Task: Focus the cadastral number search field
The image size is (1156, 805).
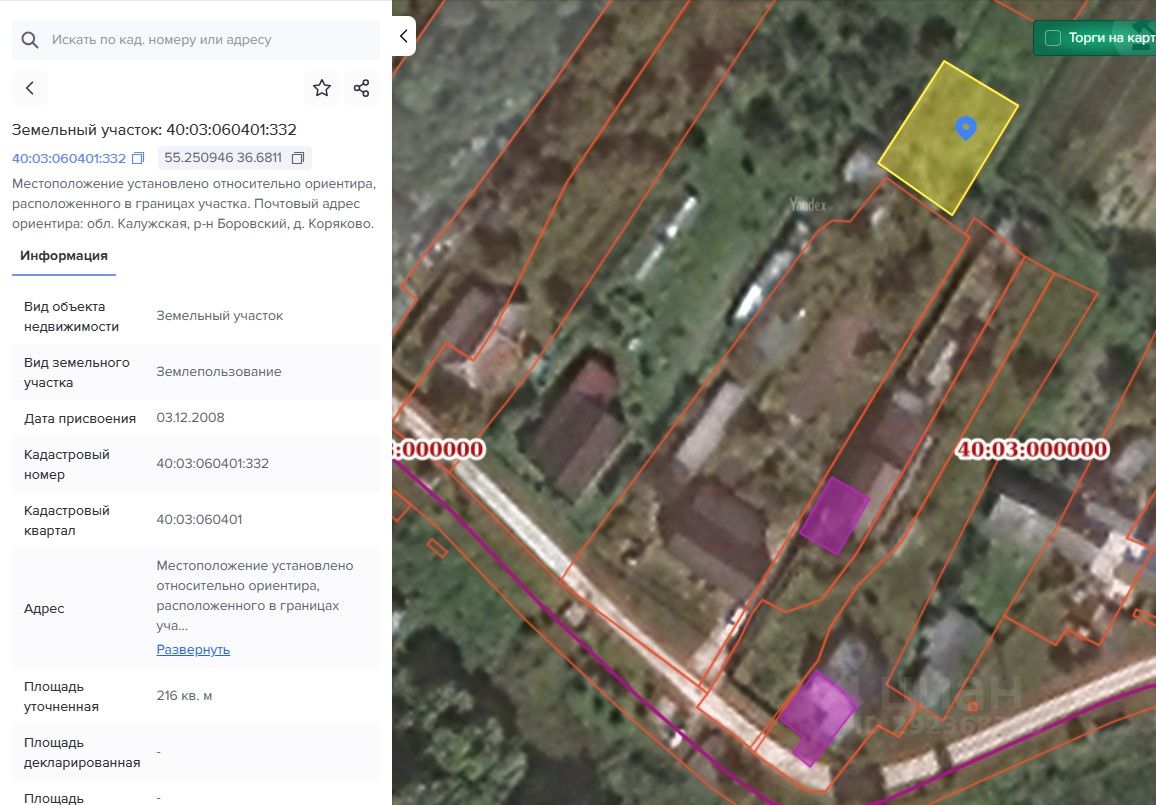Action: click(196, 40)
